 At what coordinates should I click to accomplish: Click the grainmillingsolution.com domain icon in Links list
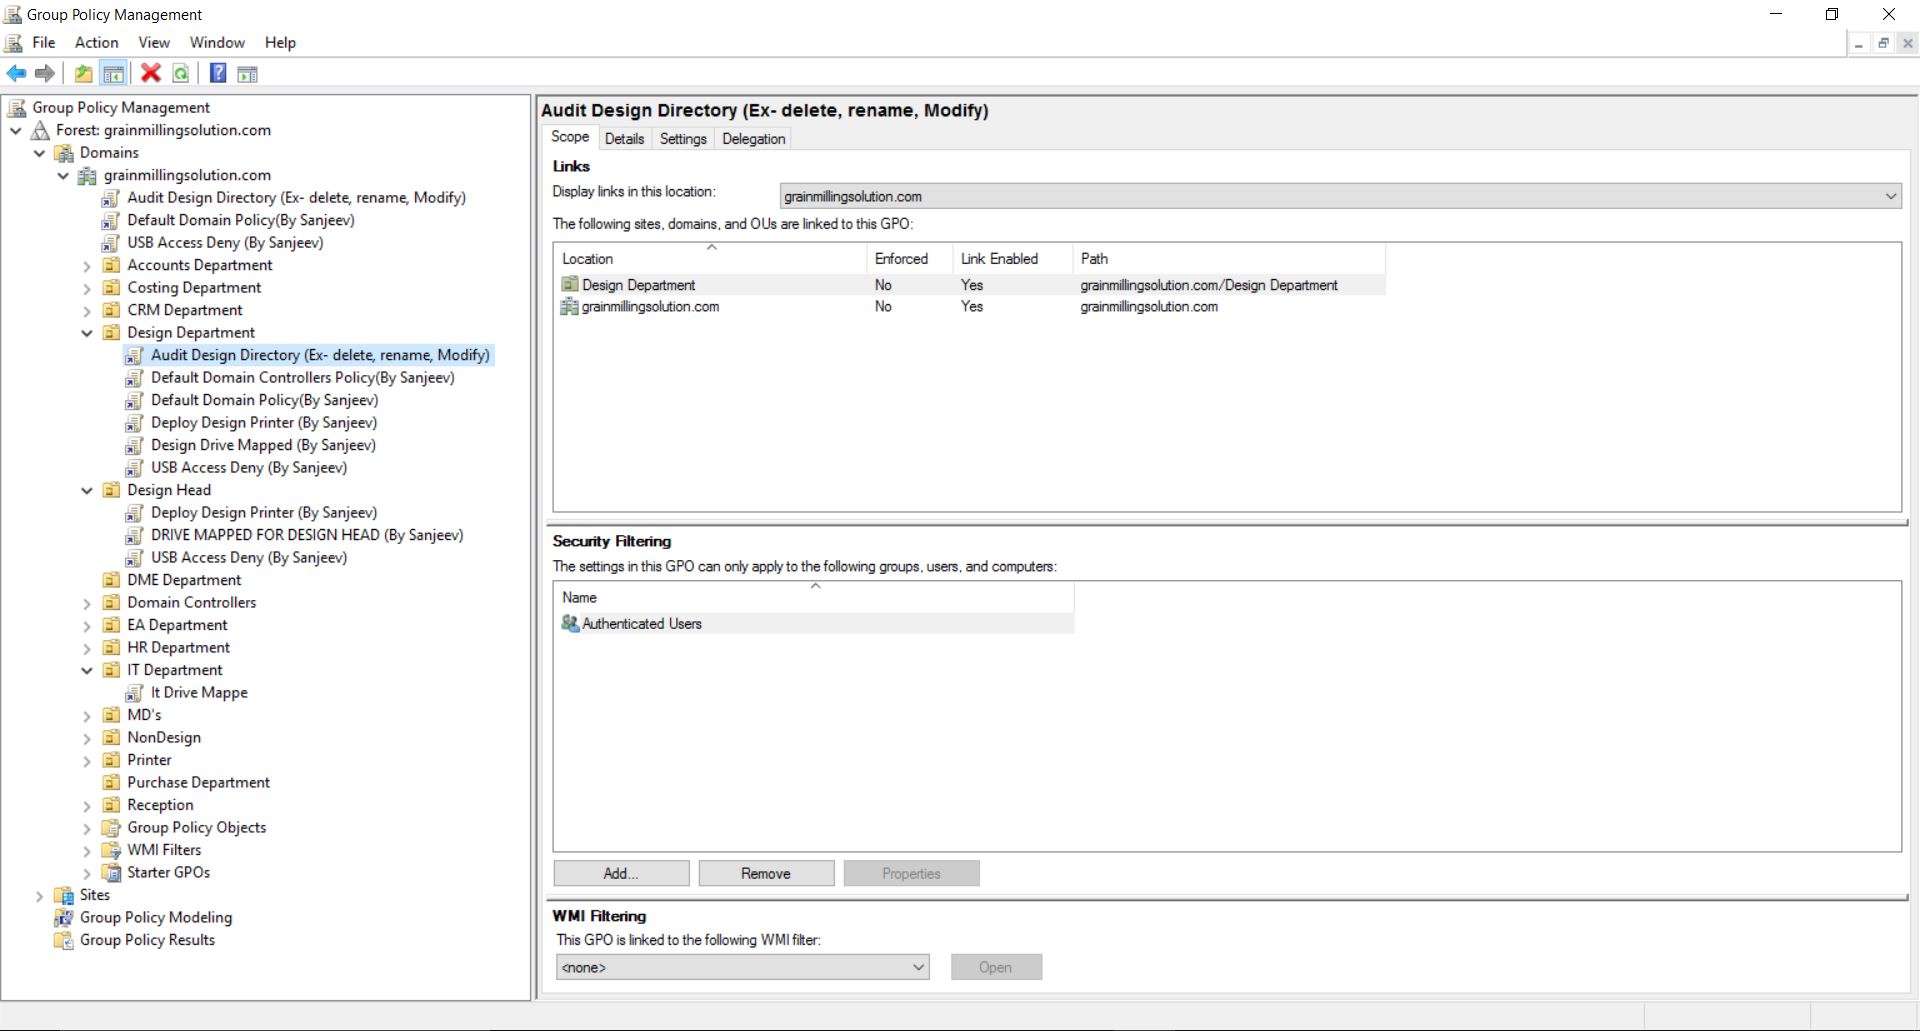click(x=570, y=307)
